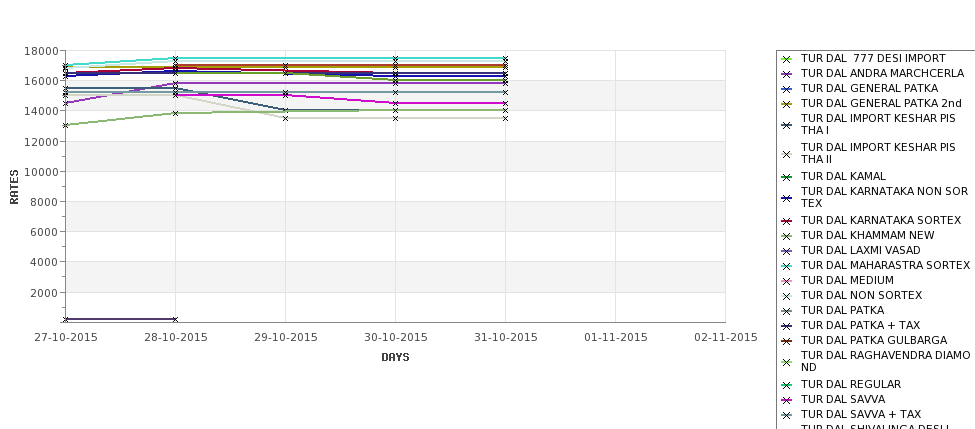Screen dimensions: 975x429
Task: Click the TUR DAL 777 DESI IMPORT legend marker
Action: pos(787,59)
